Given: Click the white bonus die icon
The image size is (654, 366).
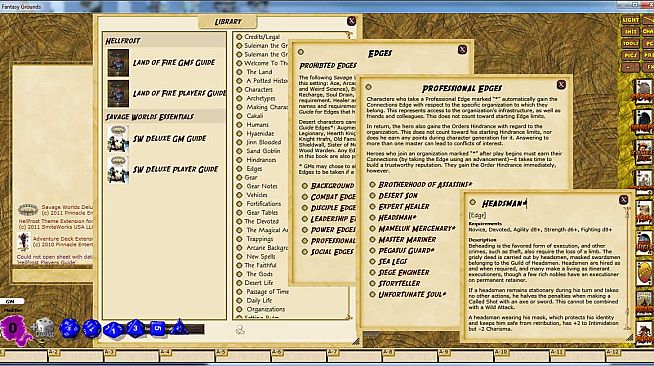Looking at the screenshot, I should tap(44, 328).
